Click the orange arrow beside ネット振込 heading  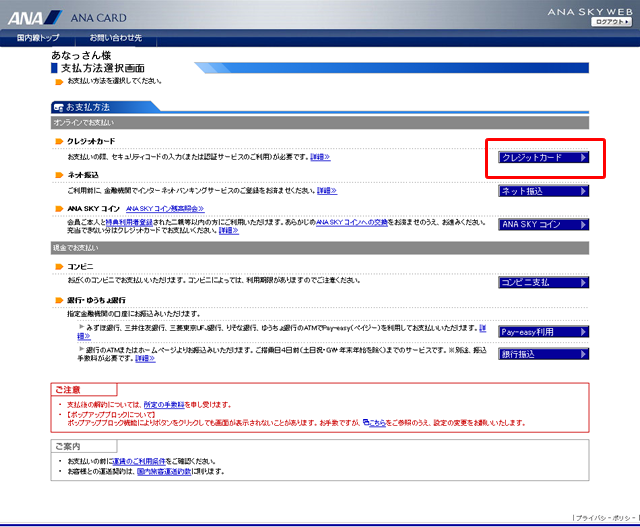[59, 175]
